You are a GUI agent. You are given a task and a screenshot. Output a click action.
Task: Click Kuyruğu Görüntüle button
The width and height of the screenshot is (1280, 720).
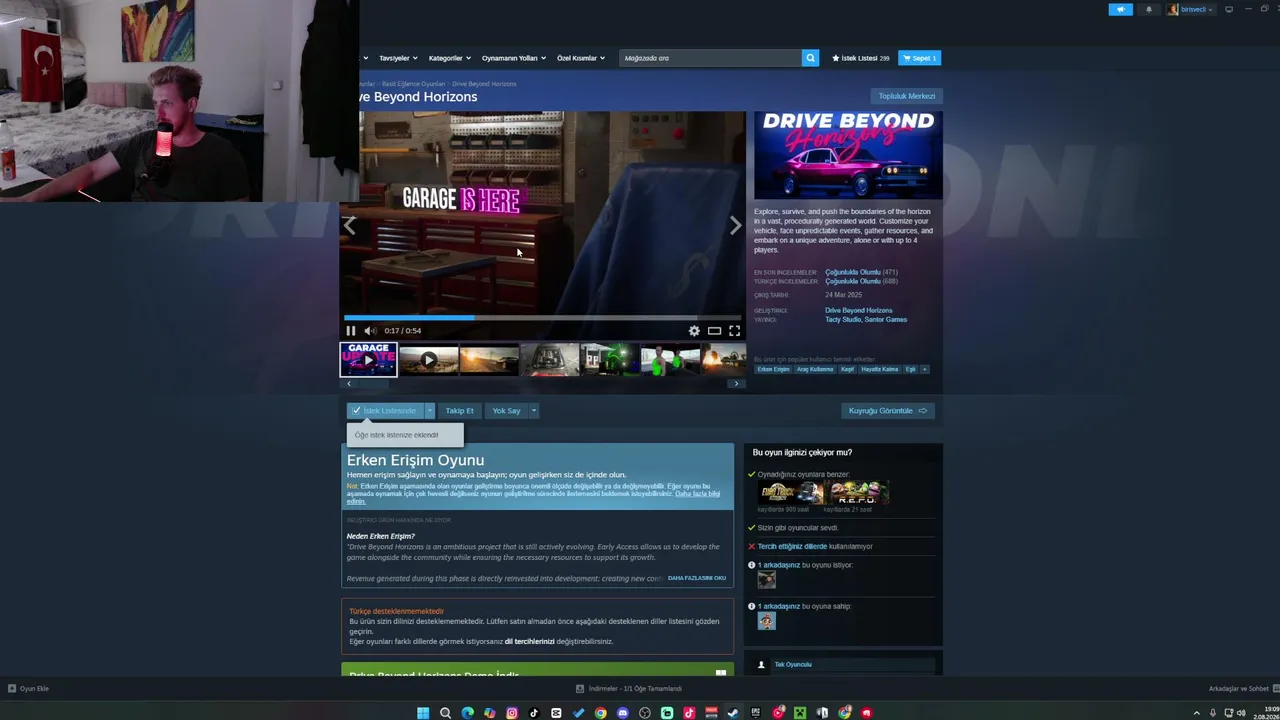(888, 411)
